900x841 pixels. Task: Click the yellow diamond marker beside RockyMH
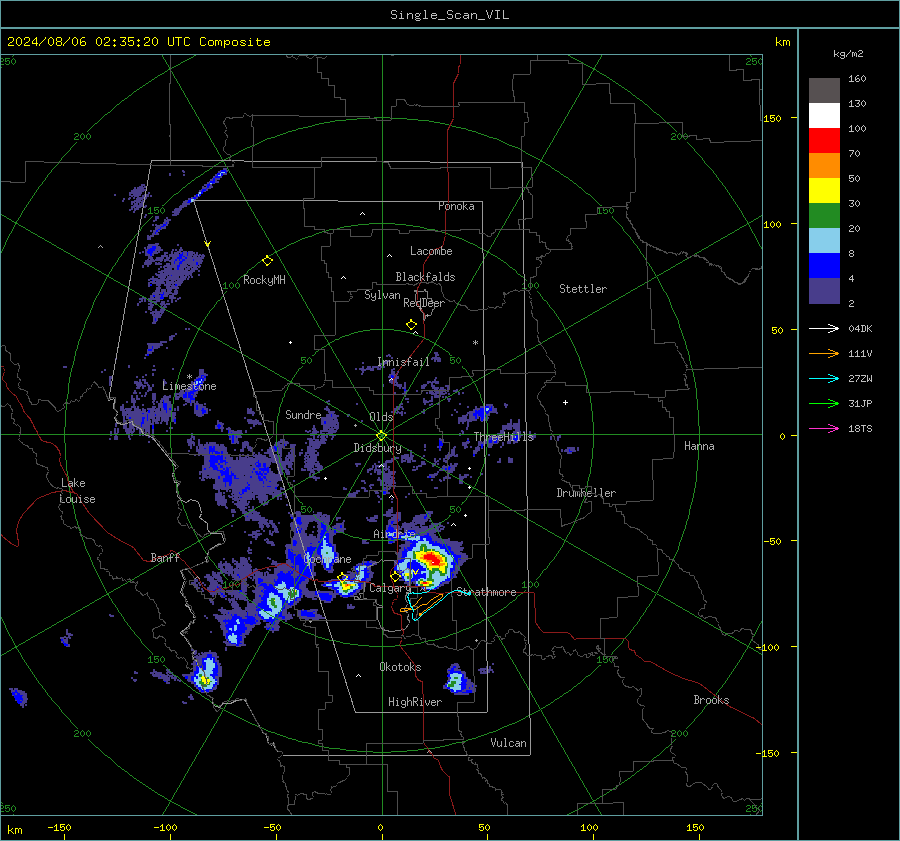click(267, 261)
